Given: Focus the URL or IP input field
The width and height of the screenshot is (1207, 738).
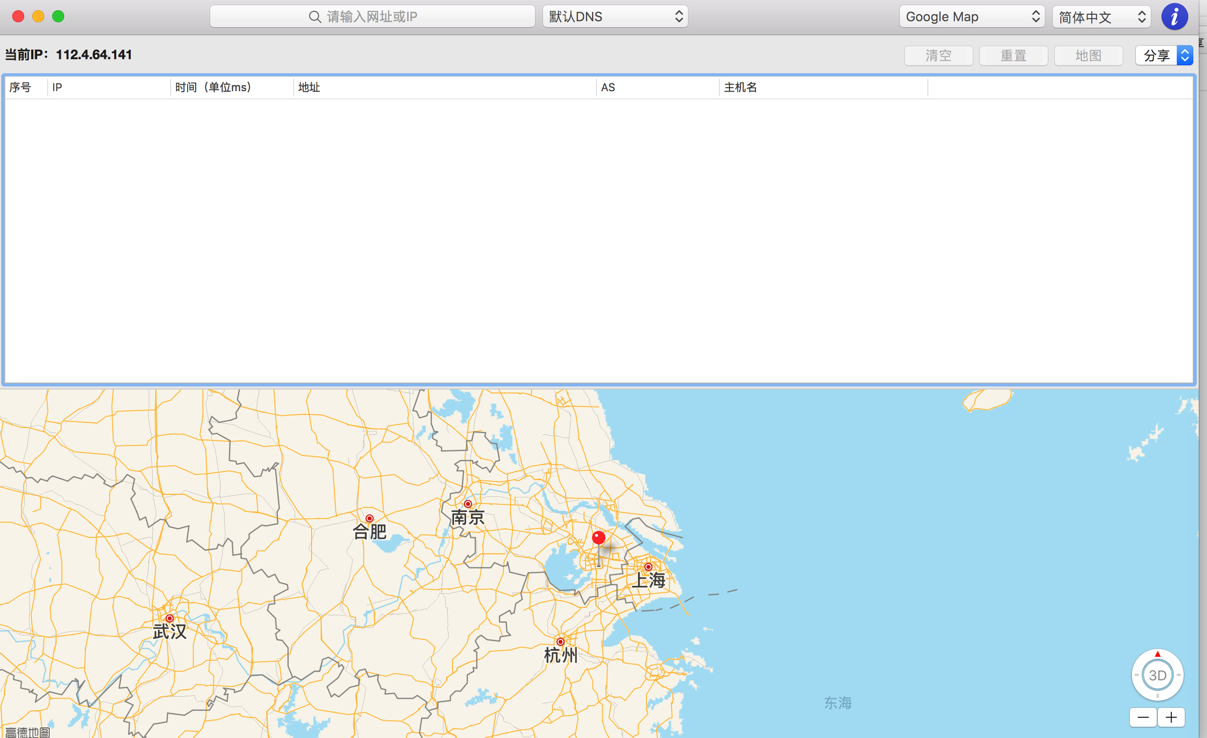Looking at the screenshot, I should (372, 17).
